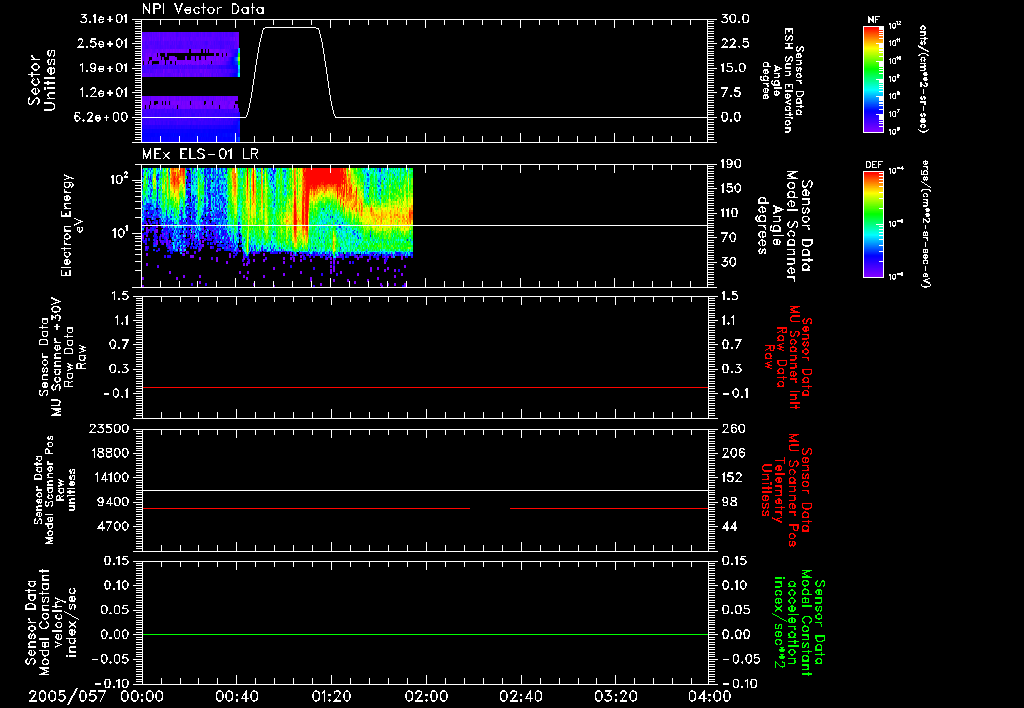Click the upper NPI sector data band
This screenshot has width=1024, height=708.
pos(191,54)
